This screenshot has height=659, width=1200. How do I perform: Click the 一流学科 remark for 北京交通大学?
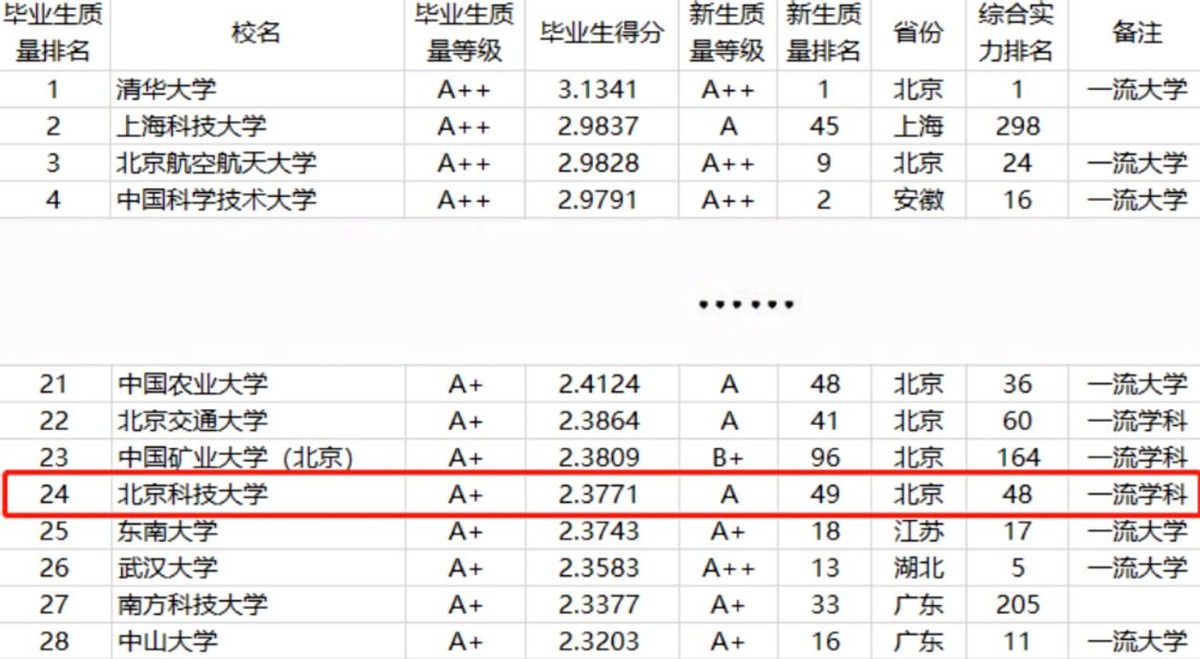pos(1135,418)
